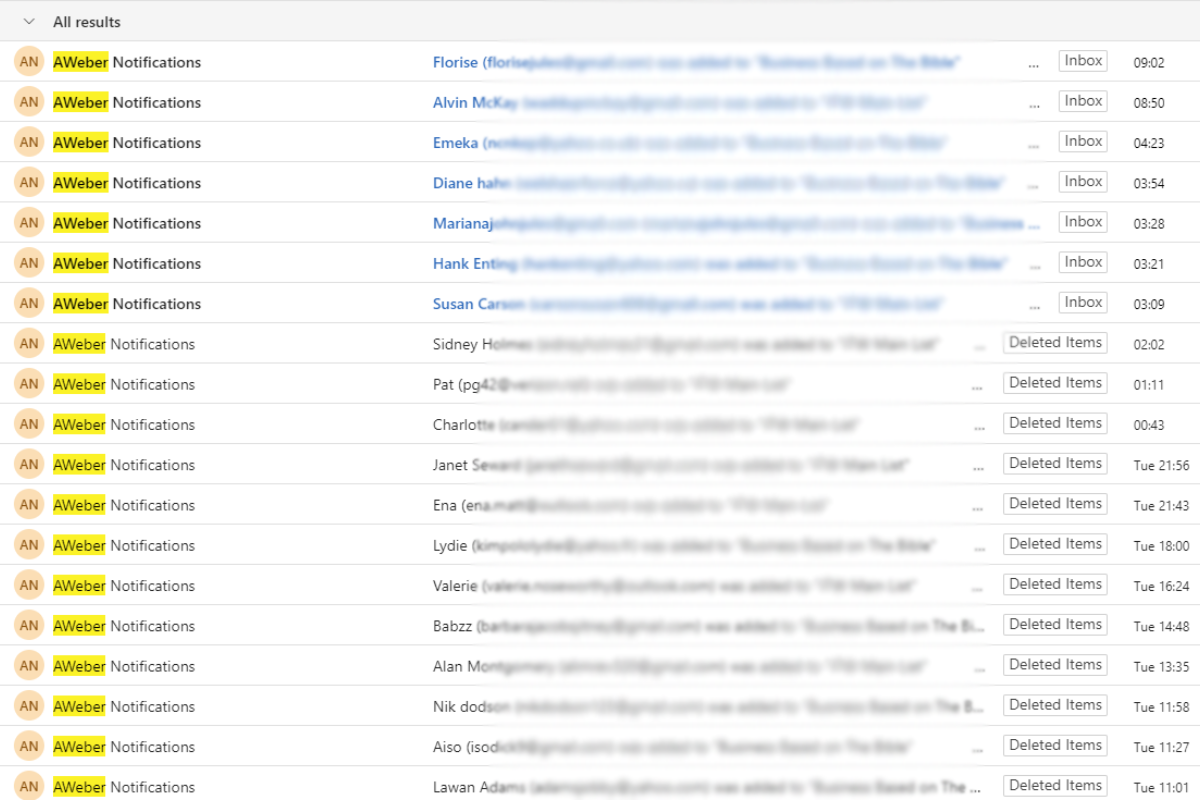Select the AN avatar on the 03:28 email
1200x800 pixels.
(29, 223)
